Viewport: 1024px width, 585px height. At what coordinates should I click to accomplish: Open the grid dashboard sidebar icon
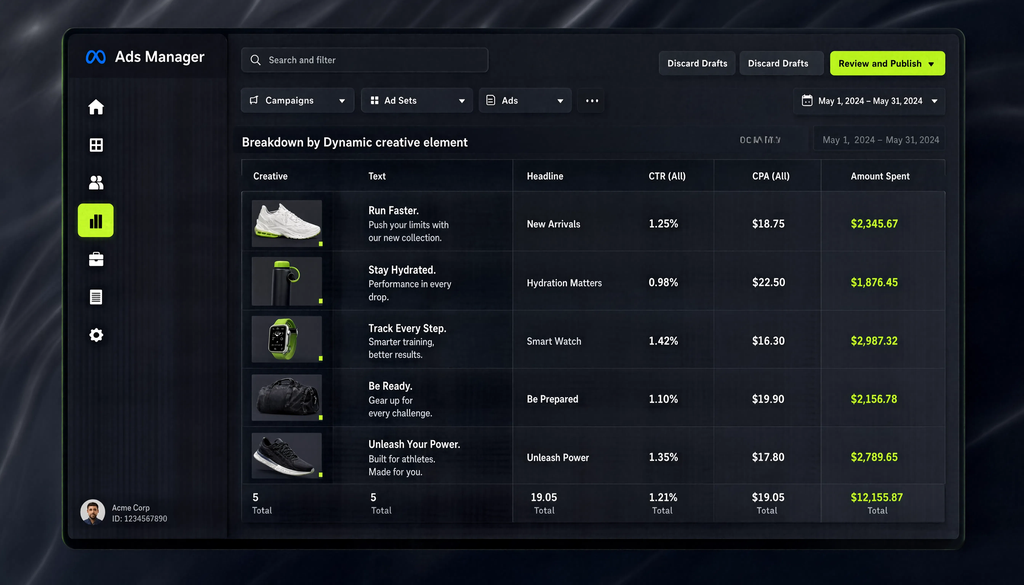pos(96,145)
